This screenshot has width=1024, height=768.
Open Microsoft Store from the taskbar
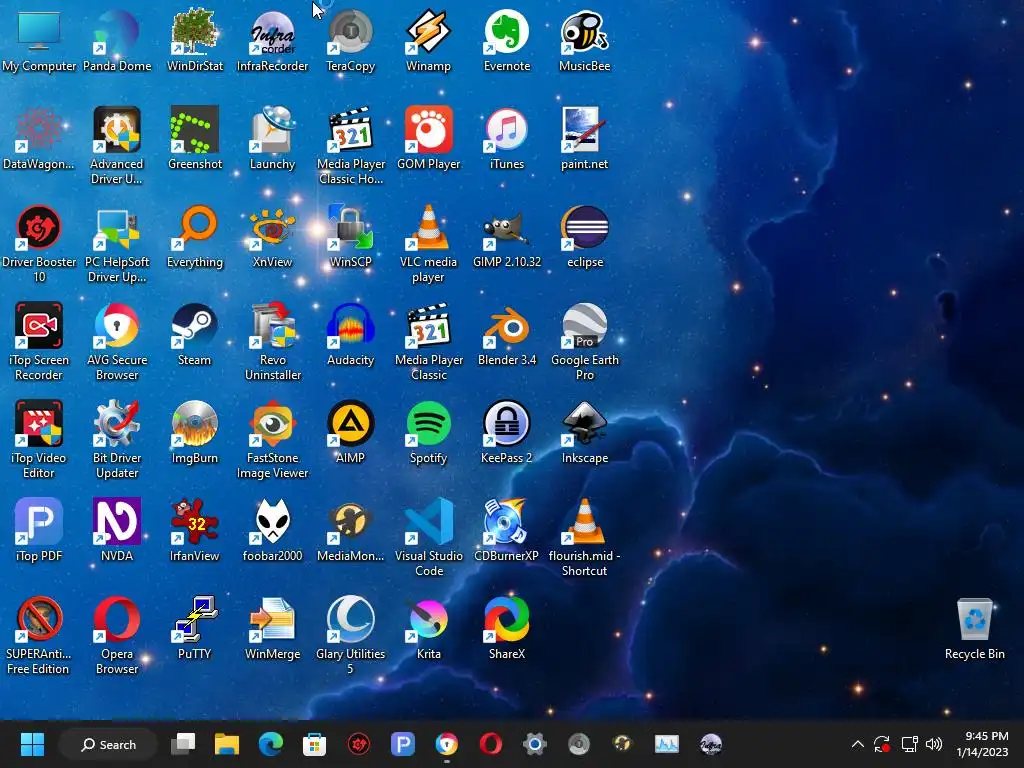314,744
